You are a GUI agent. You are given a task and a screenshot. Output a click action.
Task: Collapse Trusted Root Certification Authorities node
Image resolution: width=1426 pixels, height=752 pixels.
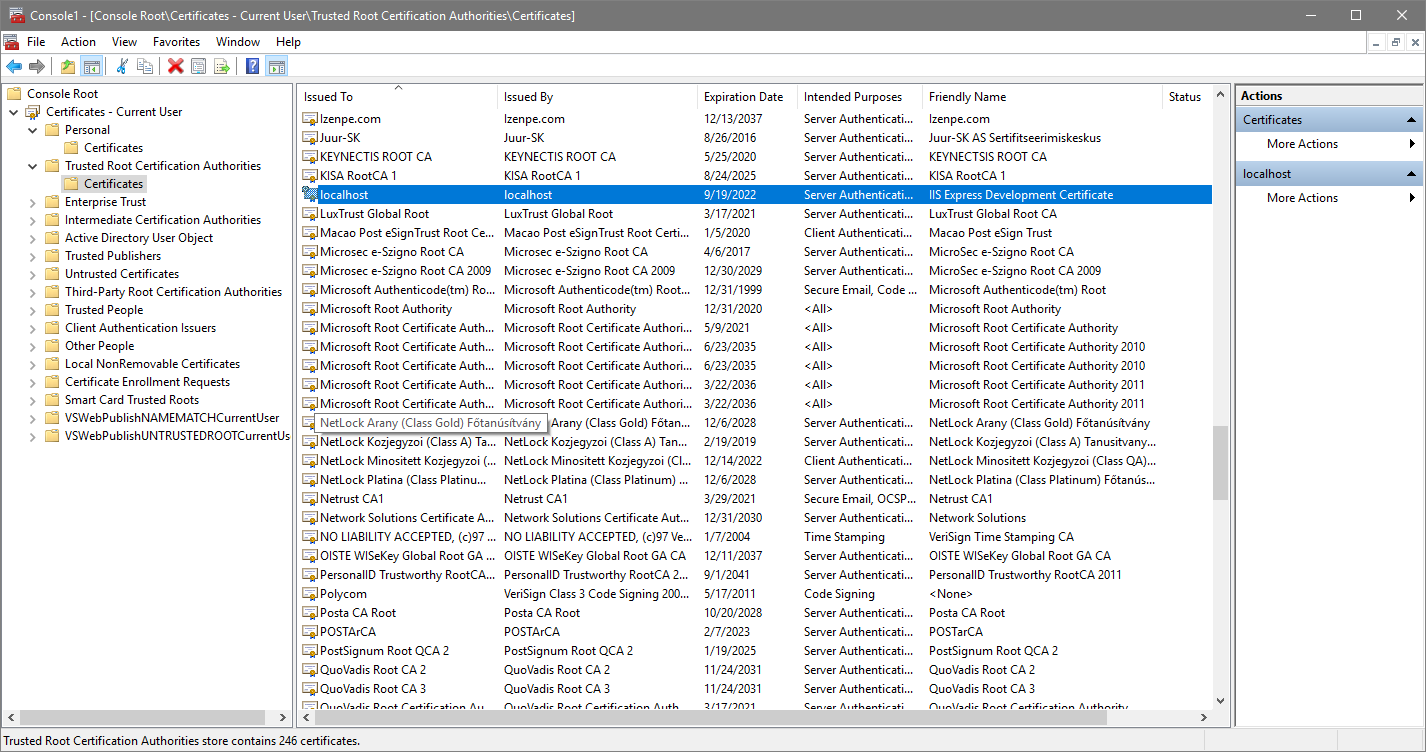tap(32, 166)
